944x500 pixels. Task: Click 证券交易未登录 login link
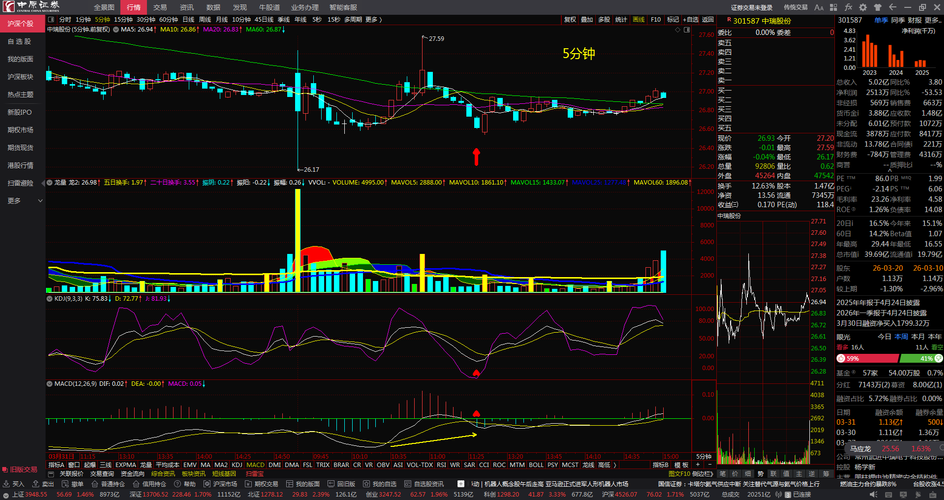click(751, 7)
